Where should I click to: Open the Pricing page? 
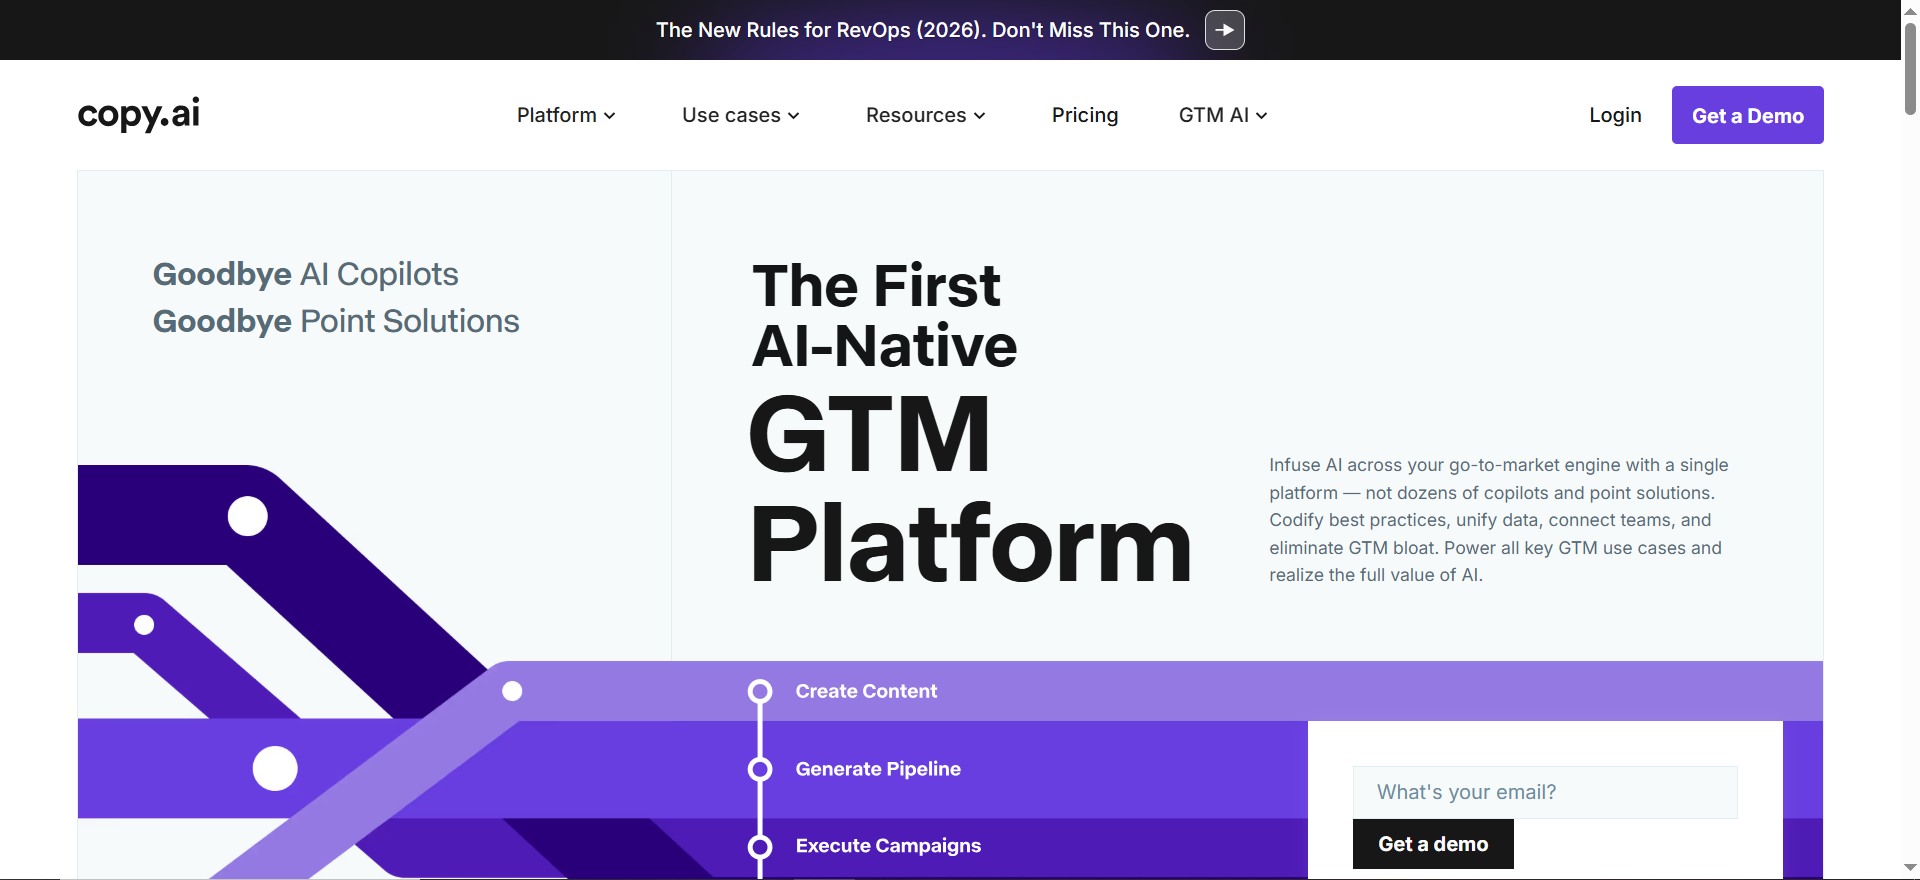[1085, 115]
